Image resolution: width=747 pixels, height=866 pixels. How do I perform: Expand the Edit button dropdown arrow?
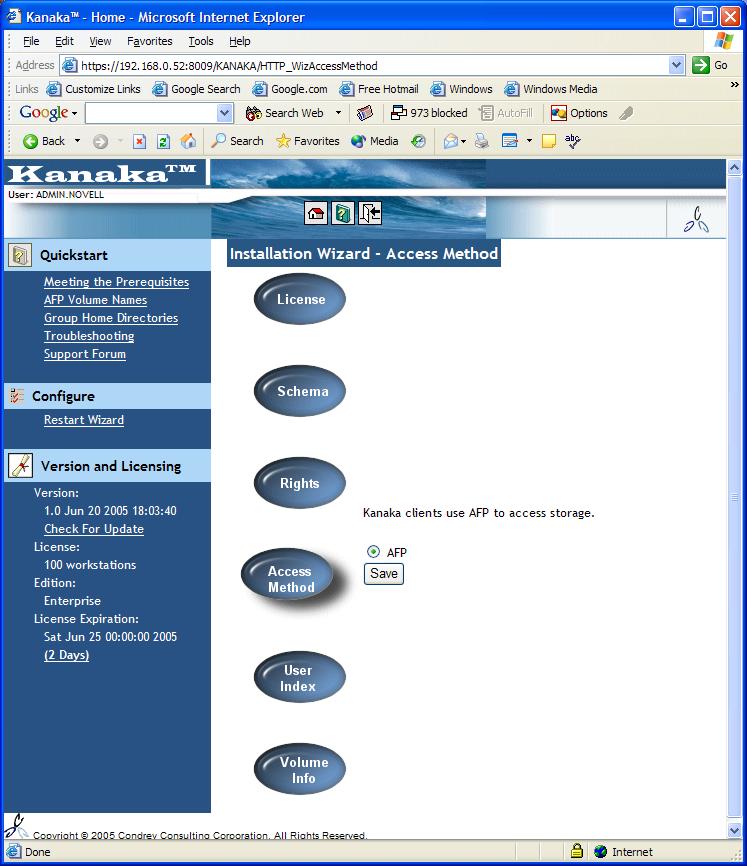coord(529,141)
